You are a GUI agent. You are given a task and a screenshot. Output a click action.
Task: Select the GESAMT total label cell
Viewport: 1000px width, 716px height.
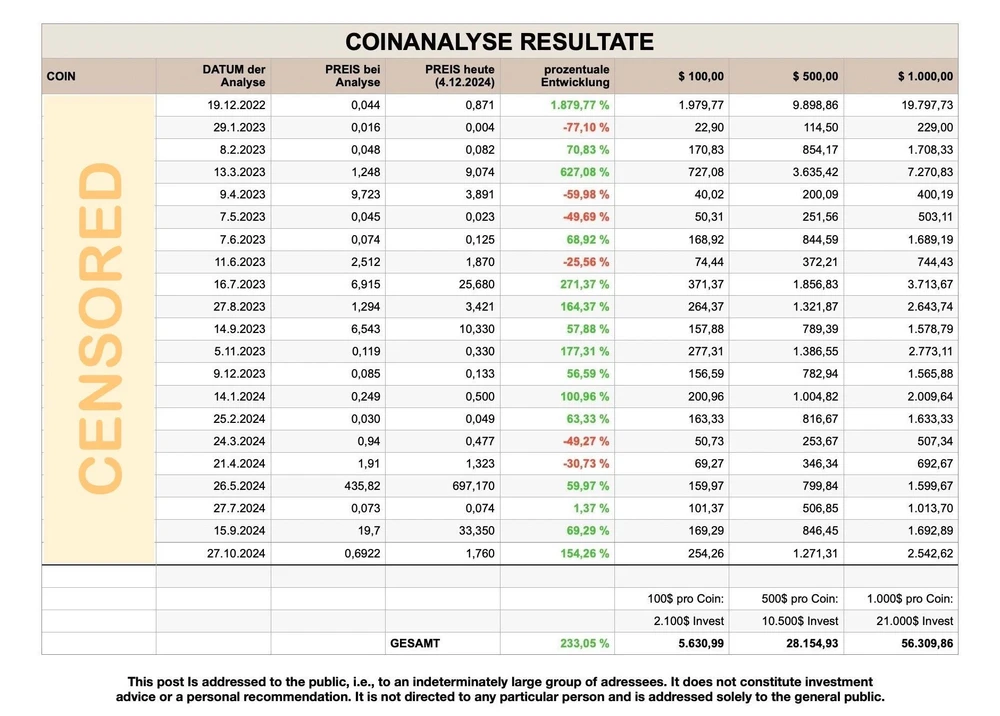(x=413, y=644)
